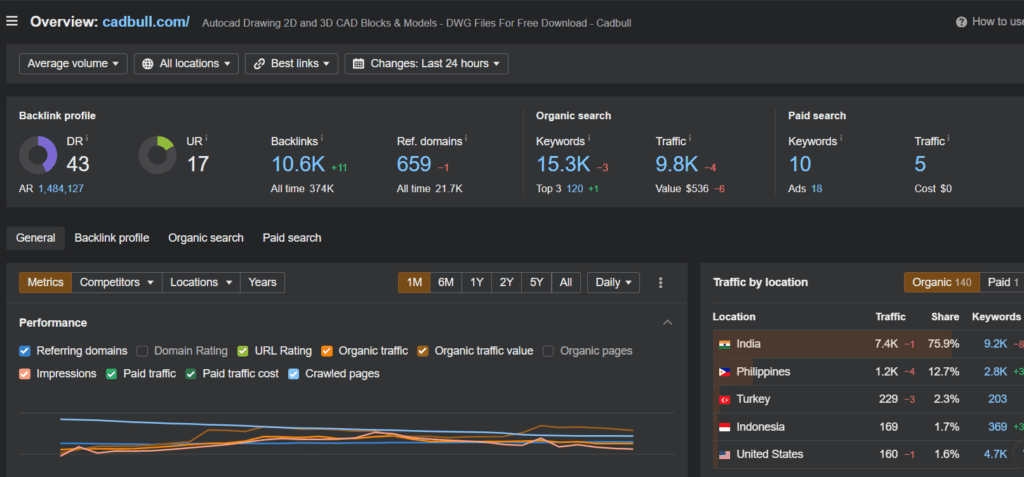This screenshot has width=1024, height=477.
Task: Select Organic traffic by location
Action: (942, 282)
